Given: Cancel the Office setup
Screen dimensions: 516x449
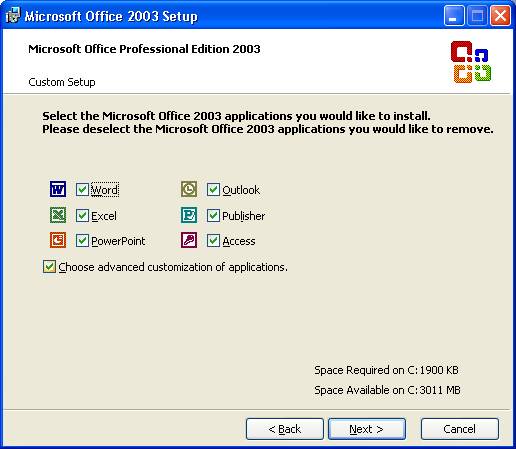Looking at the screenshot, I should pyautogui.click(x=460, y=429).
